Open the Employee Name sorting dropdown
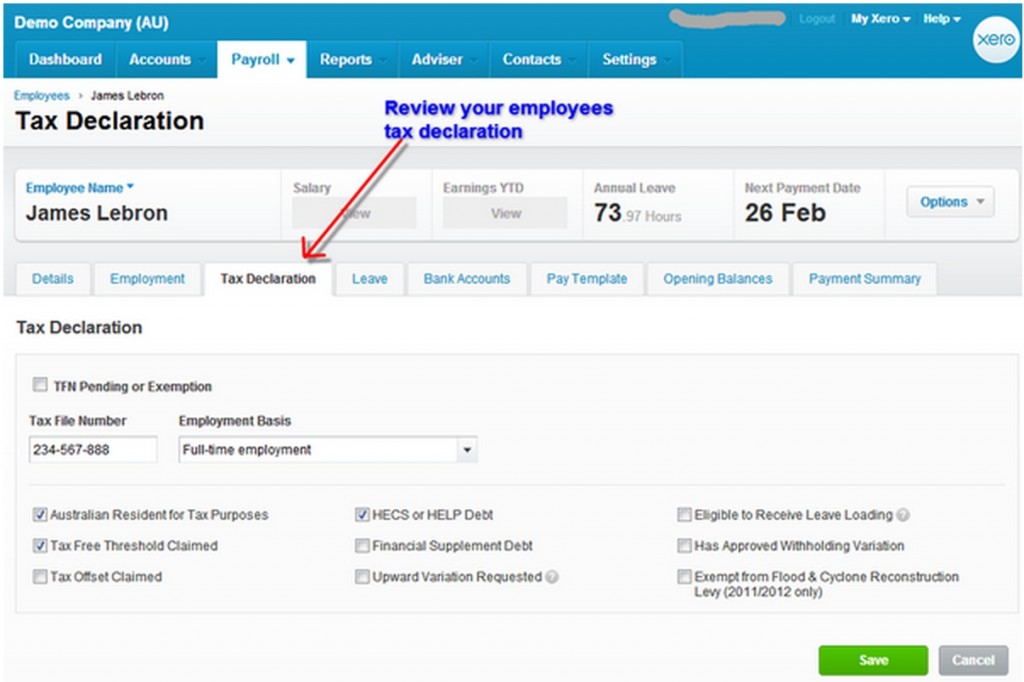1024x682 pixels. 80,187
